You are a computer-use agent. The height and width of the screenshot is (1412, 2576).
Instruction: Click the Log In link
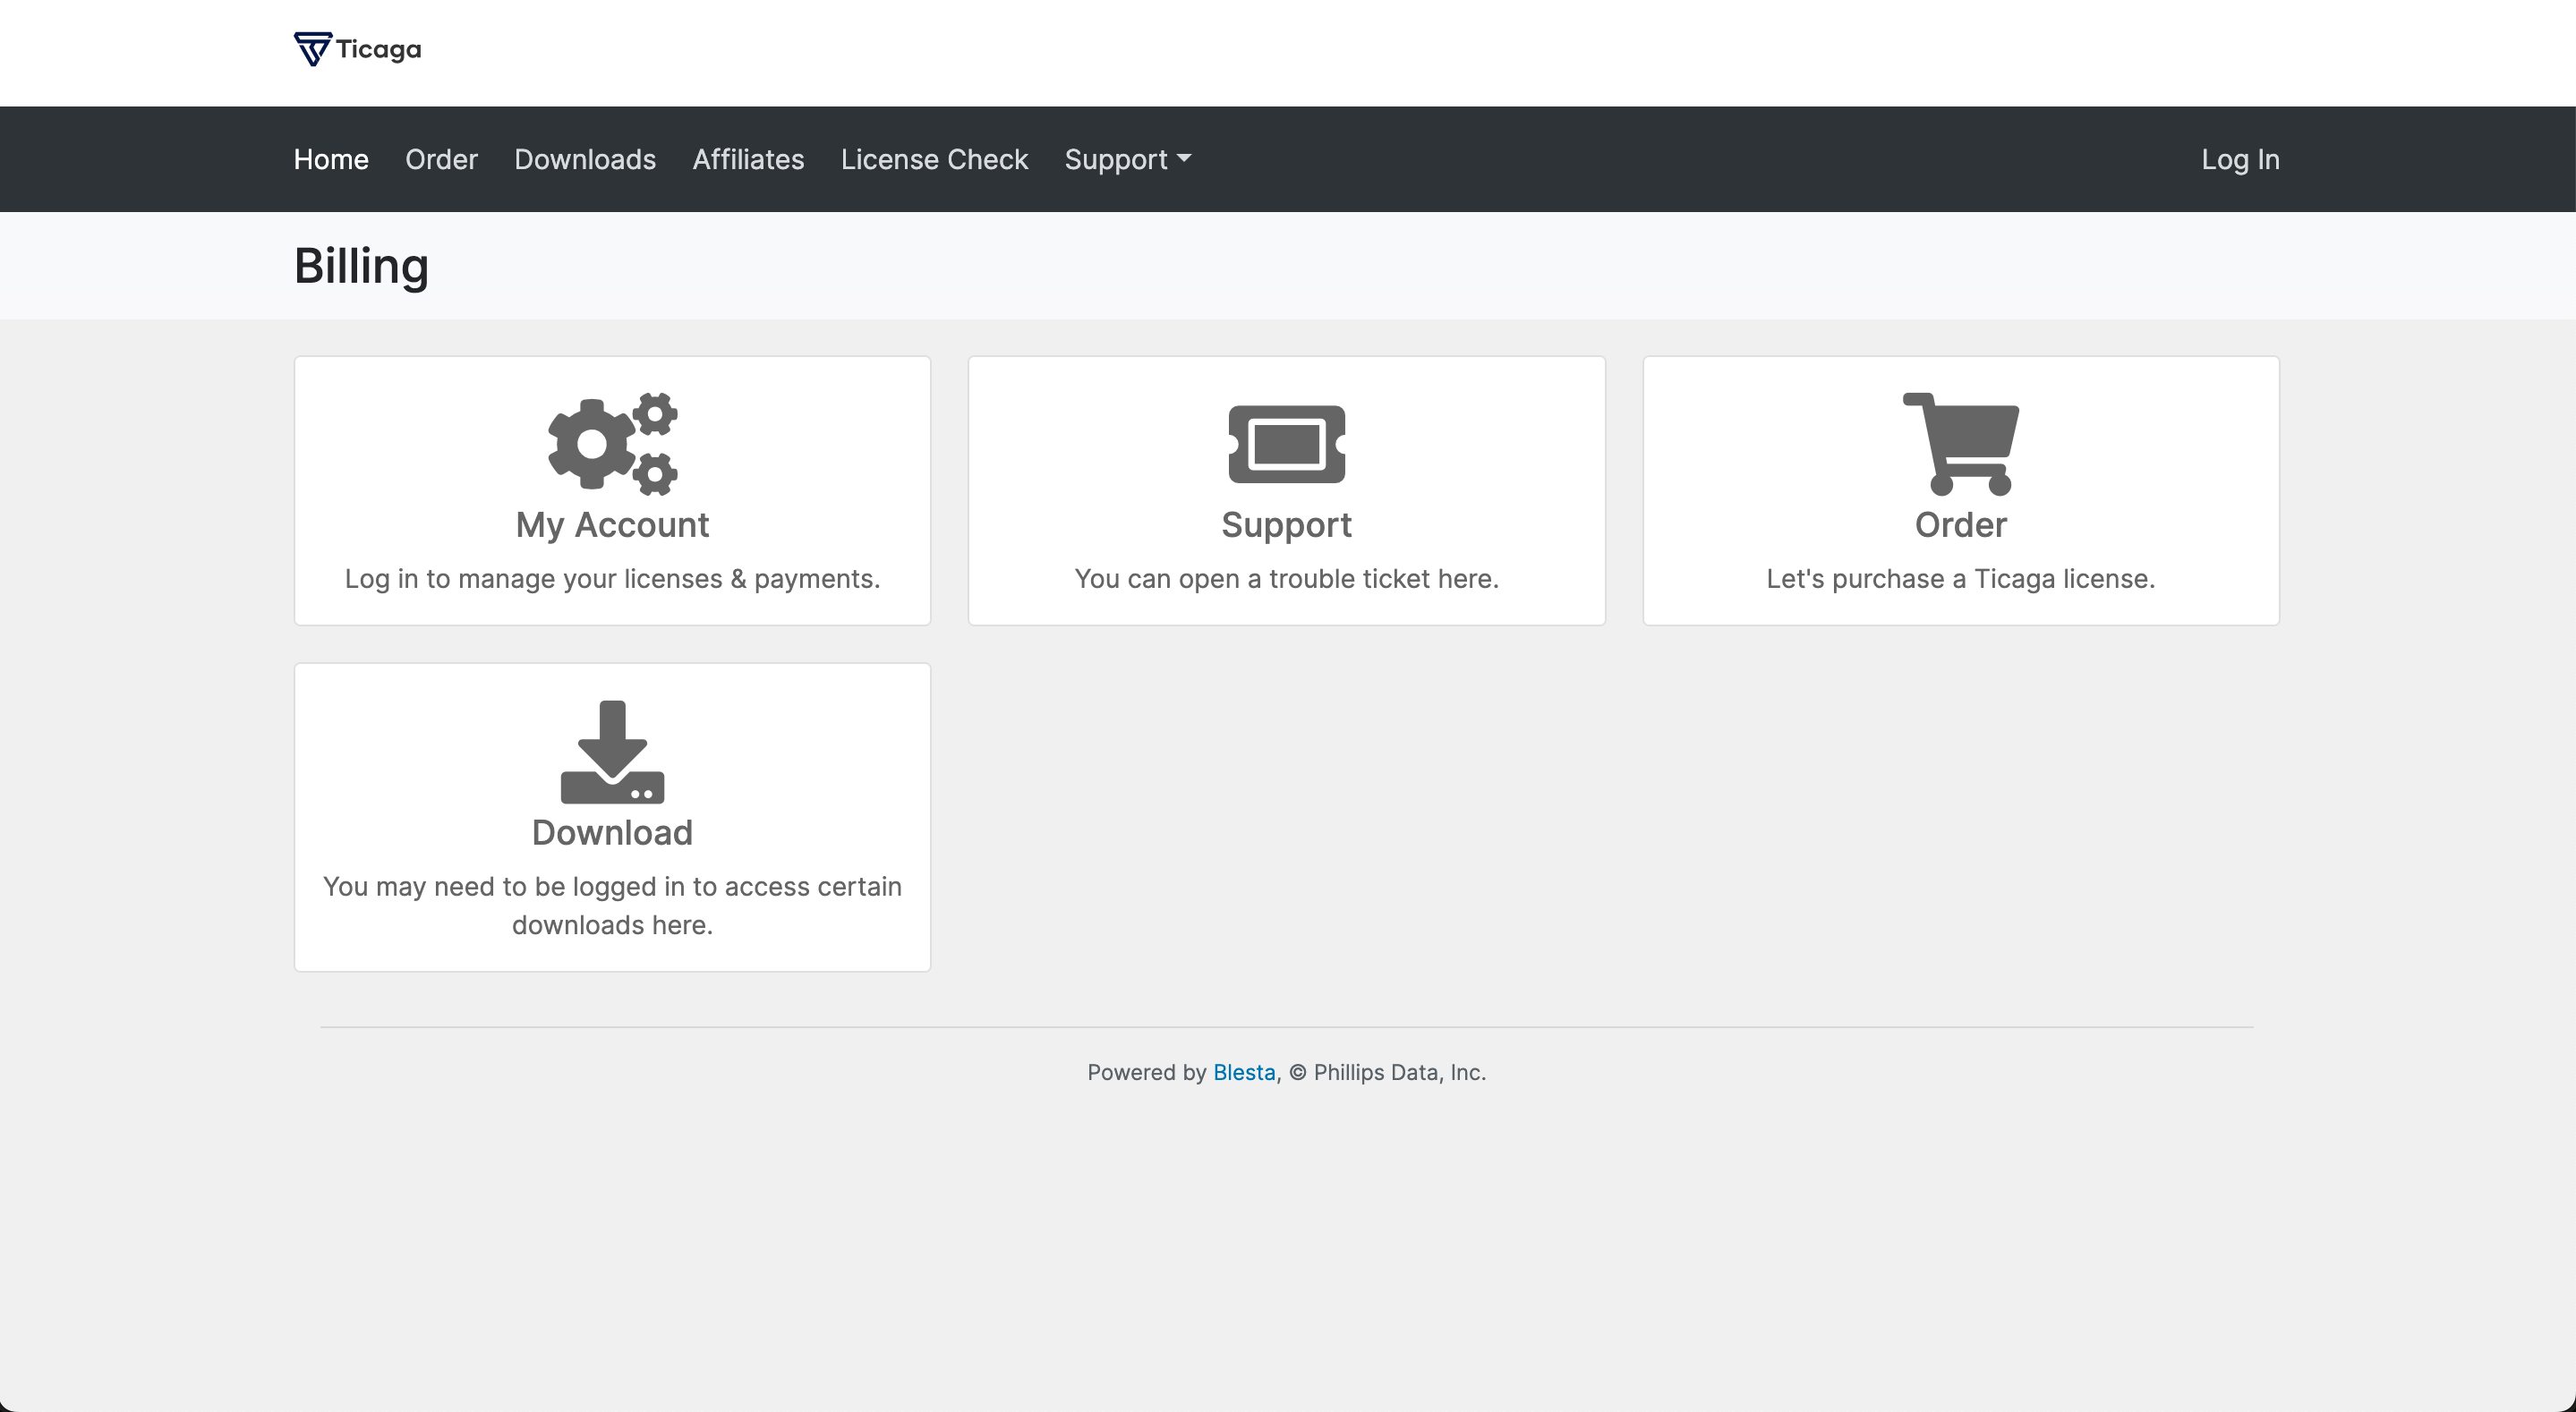[x=2240, y=159]
